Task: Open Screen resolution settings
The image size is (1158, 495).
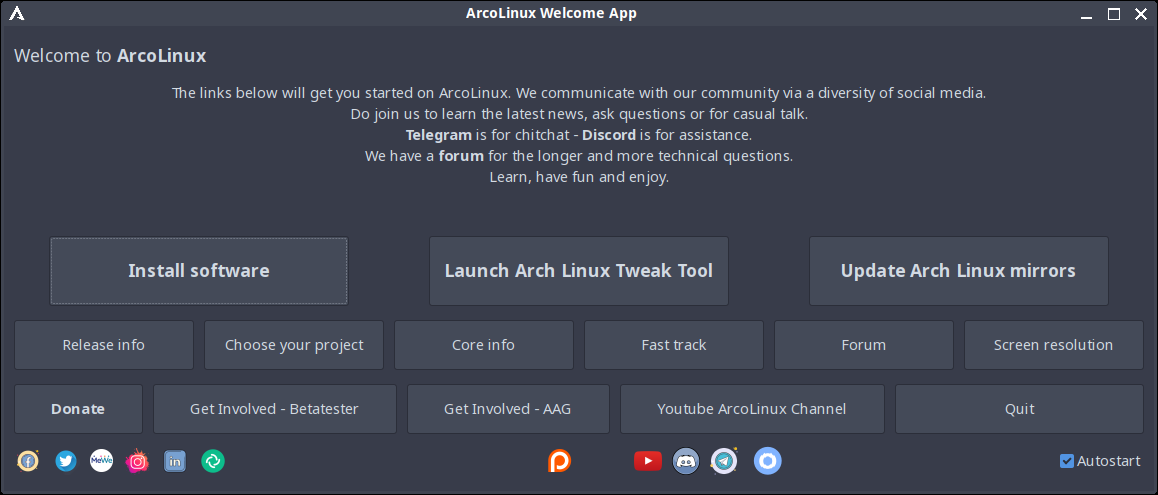Action: tap(1054, 345)
